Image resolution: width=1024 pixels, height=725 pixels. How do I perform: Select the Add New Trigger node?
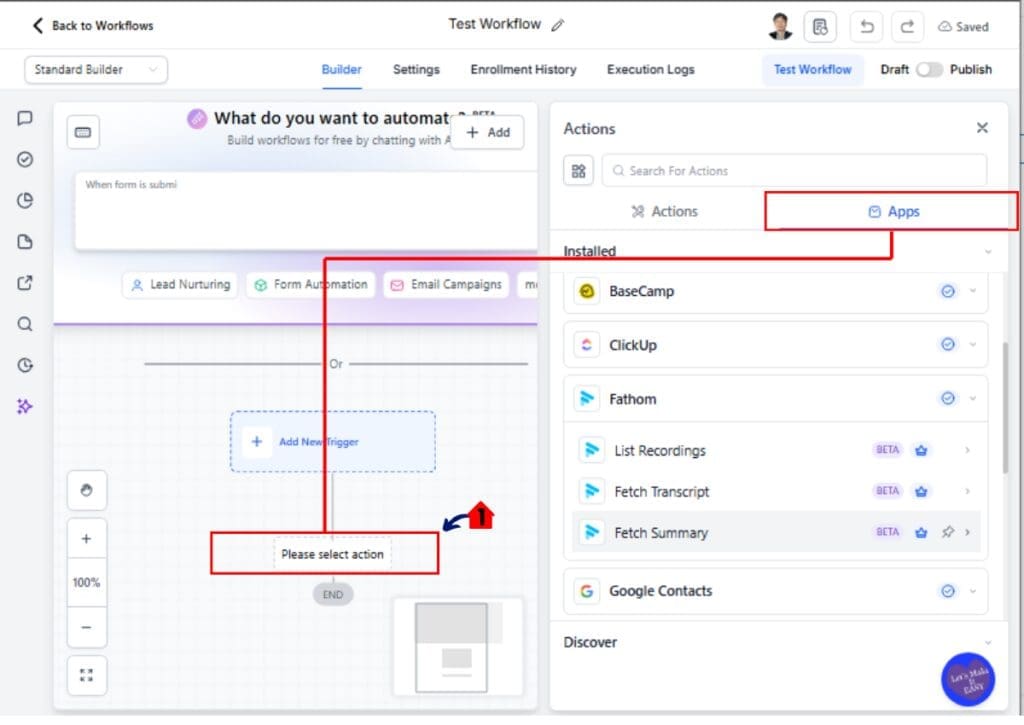point(333,440)
